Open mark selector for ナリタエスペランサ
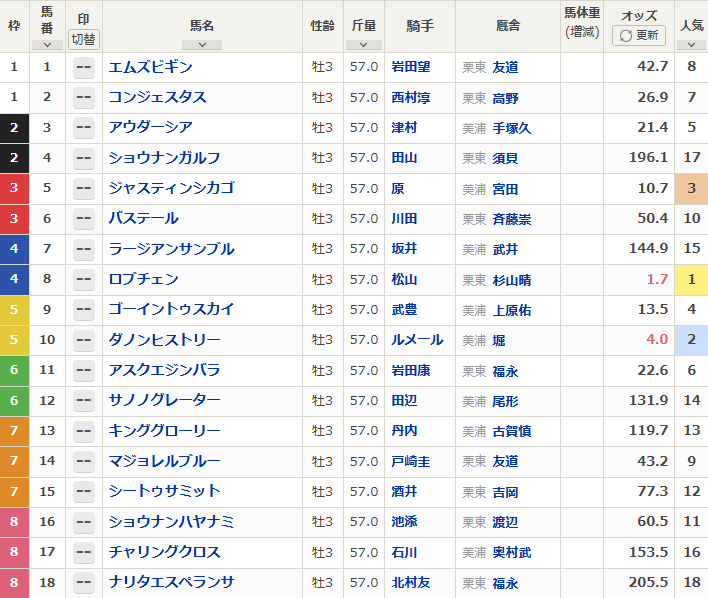 coord(84,582)
